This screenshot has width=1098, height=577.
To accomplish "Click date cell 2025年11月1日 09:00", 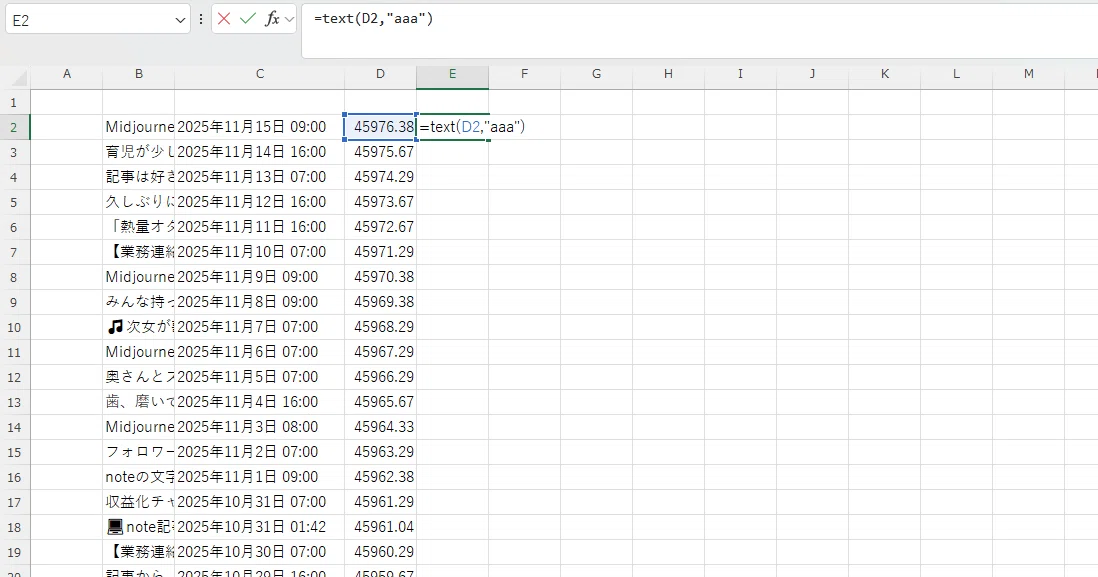I will pyautogui.click(x=260, y=477).
